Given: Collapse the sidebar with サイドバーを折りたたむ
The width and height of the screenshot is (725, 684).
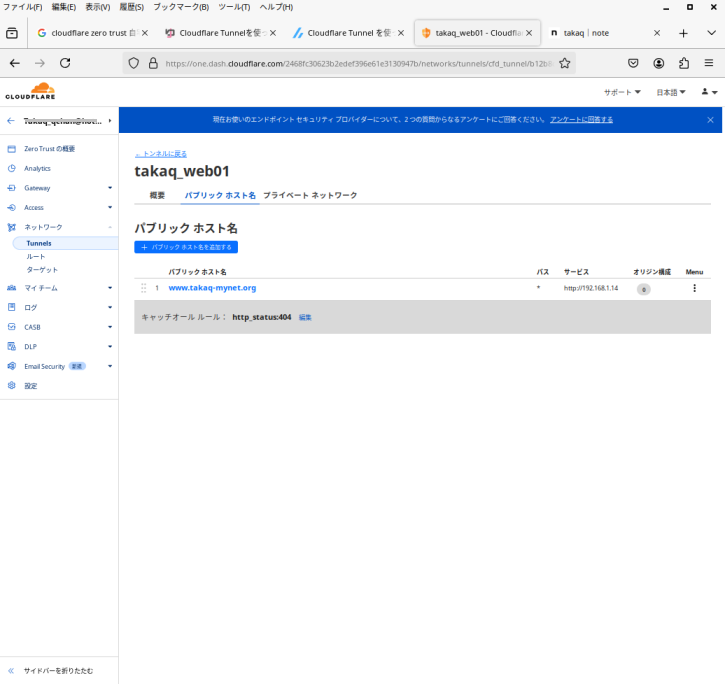Looking at the screenshot, I should pyautogui.click(x=58, y=671).
